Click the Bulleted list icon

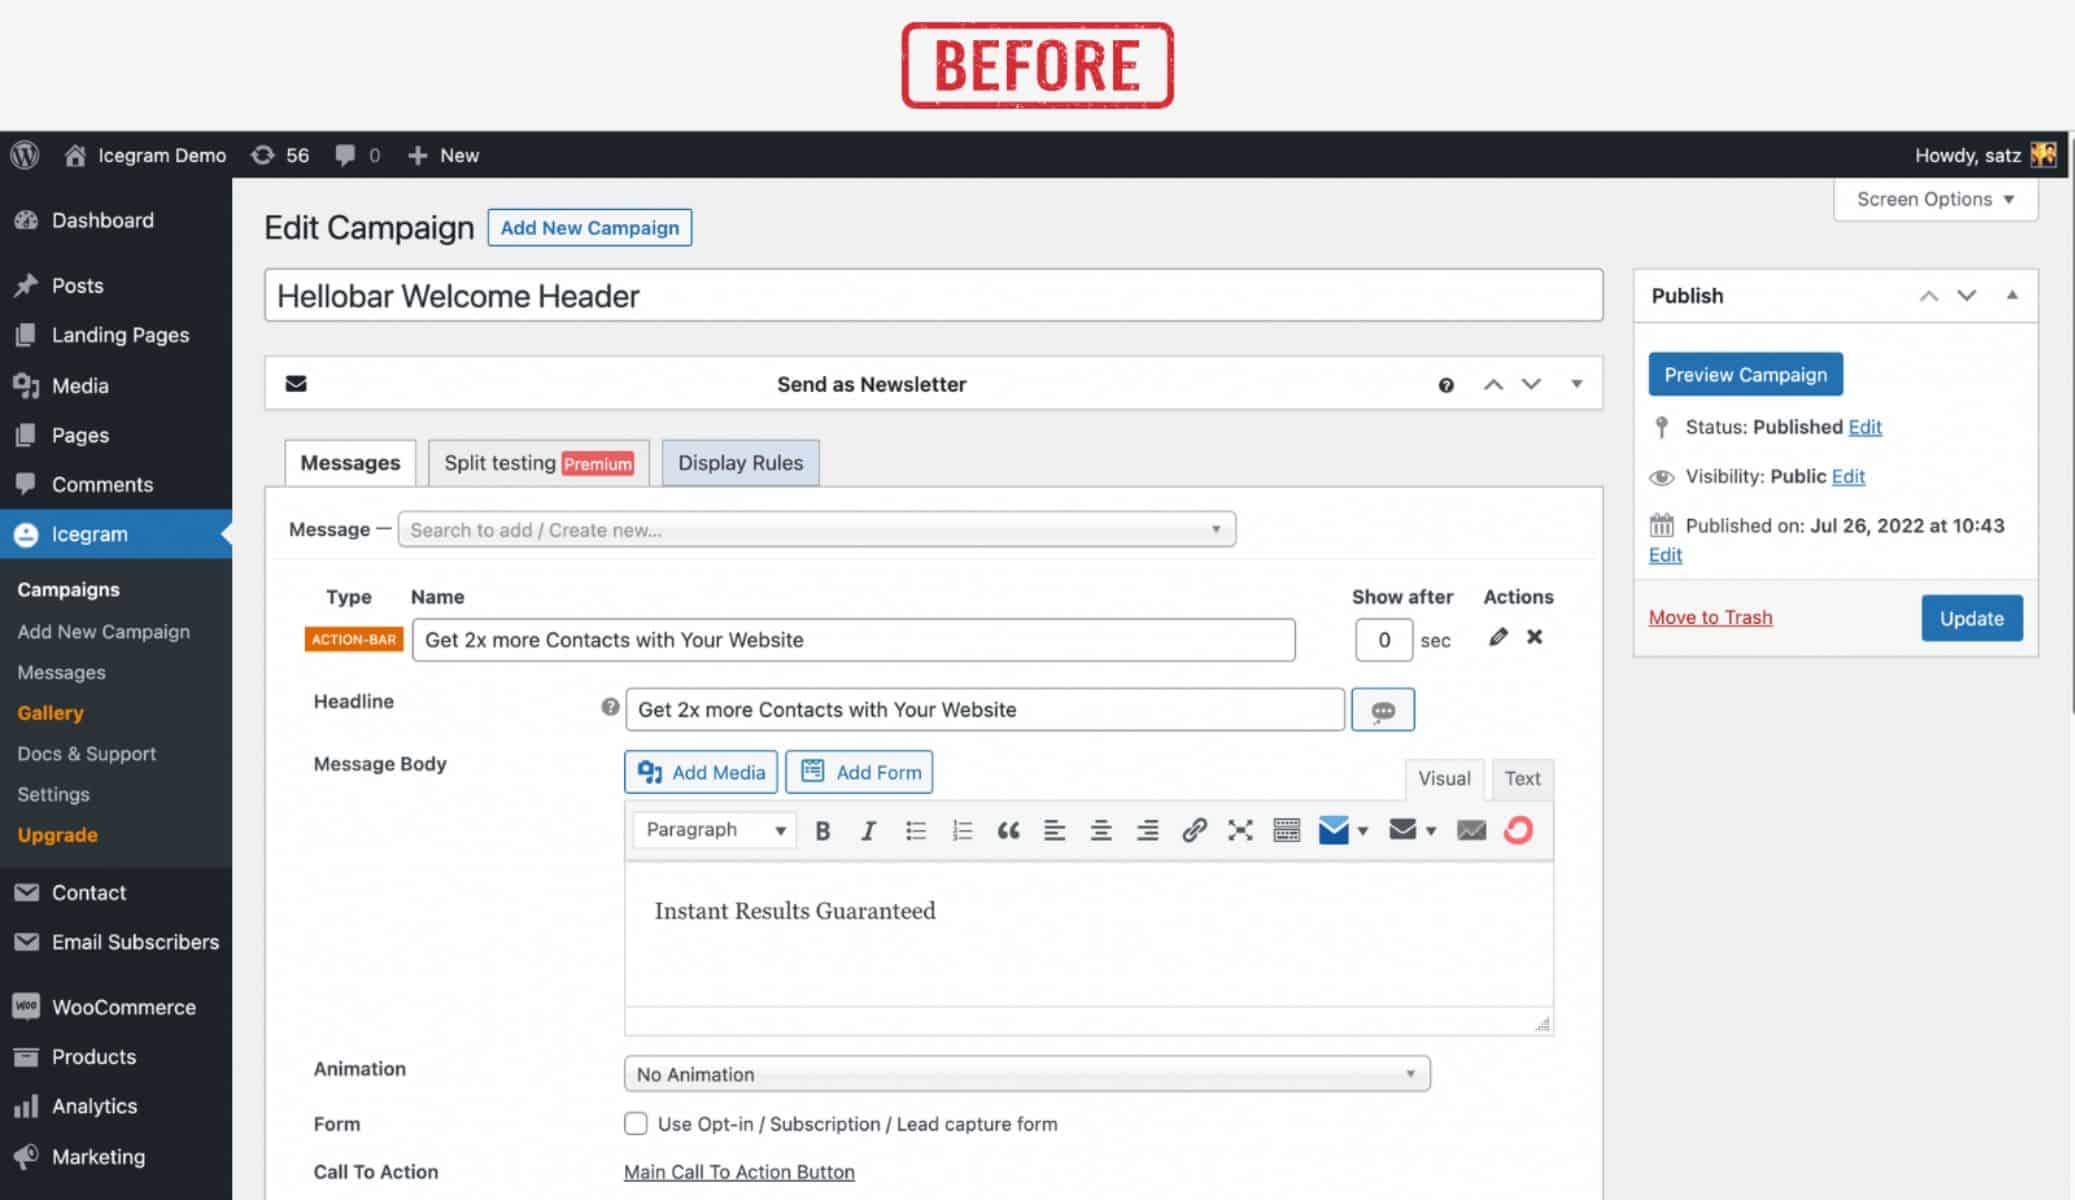point(914,829)
